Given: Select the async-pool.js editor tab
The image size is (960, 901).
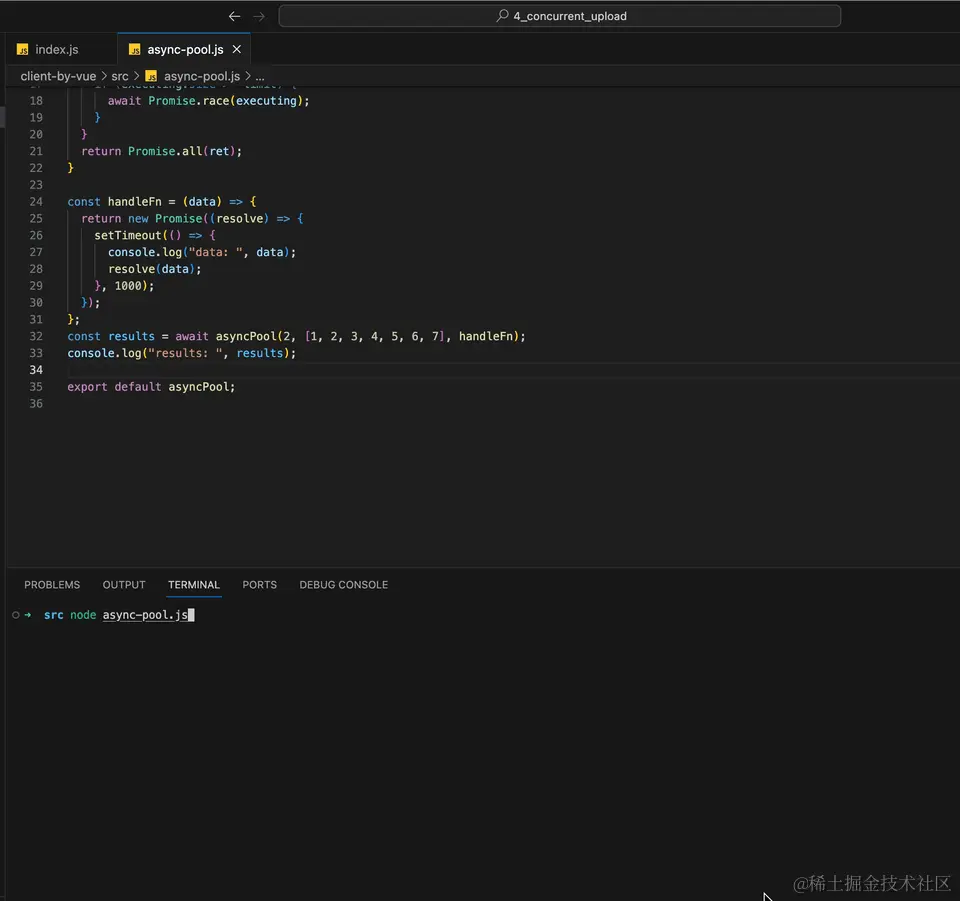Looking at the screenshot, I should (x=185, y=50).
